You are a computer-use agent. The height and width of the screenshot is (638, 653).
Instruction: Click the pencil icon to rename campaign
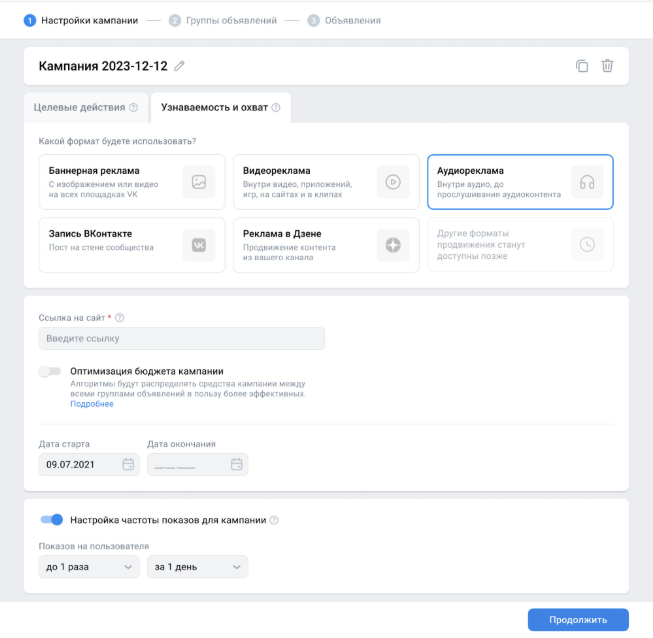[180, 66]
